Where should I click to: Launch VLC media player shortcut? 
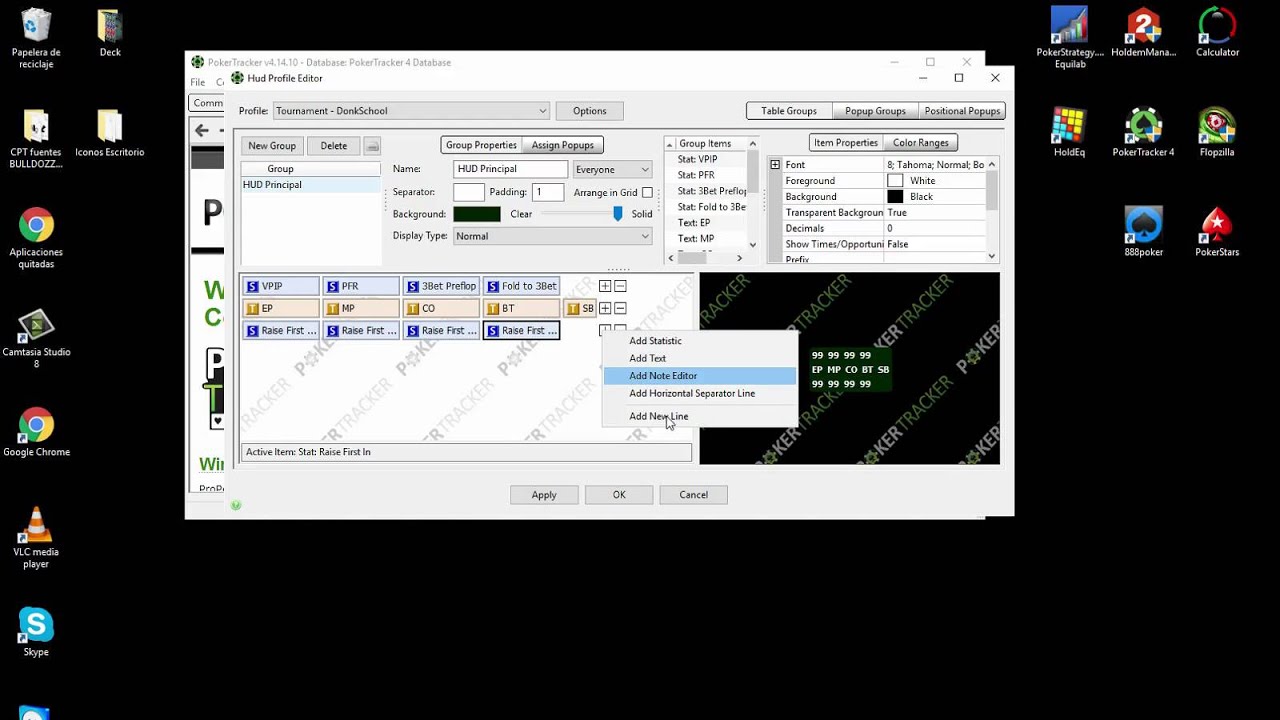point(36,538)
